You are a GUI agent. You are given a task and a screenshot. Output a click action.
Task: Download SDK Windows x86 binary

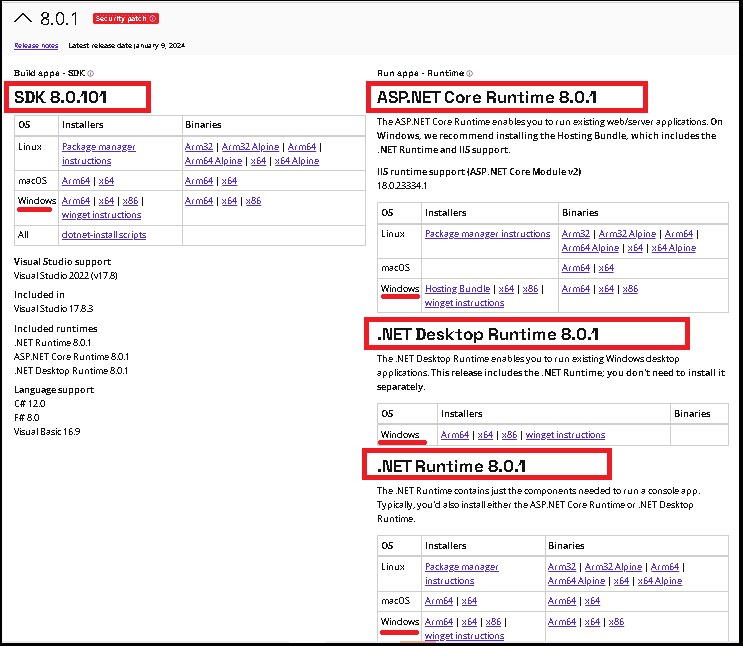pos(254,200)
